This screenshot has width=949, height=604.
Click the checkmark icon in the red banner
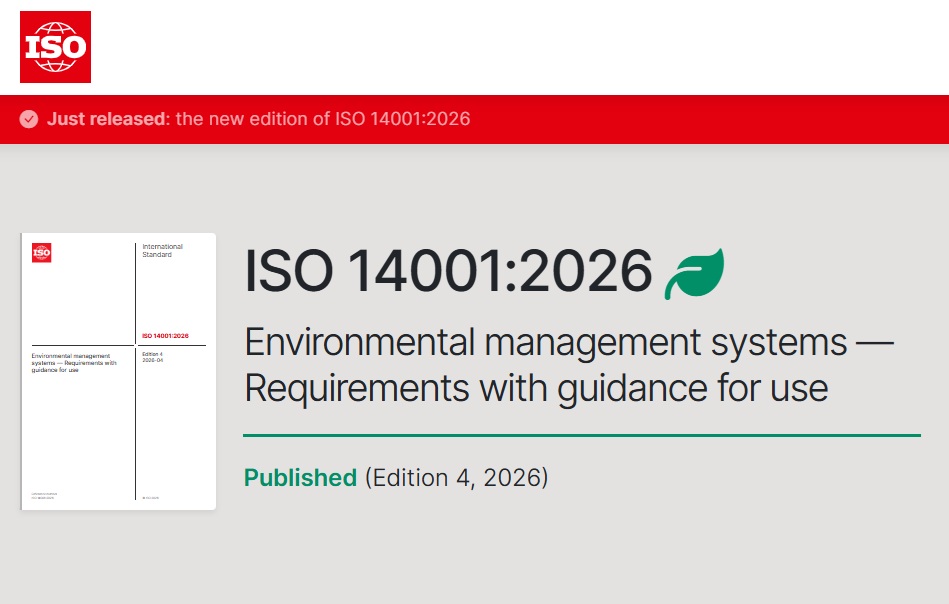[29, 119]
